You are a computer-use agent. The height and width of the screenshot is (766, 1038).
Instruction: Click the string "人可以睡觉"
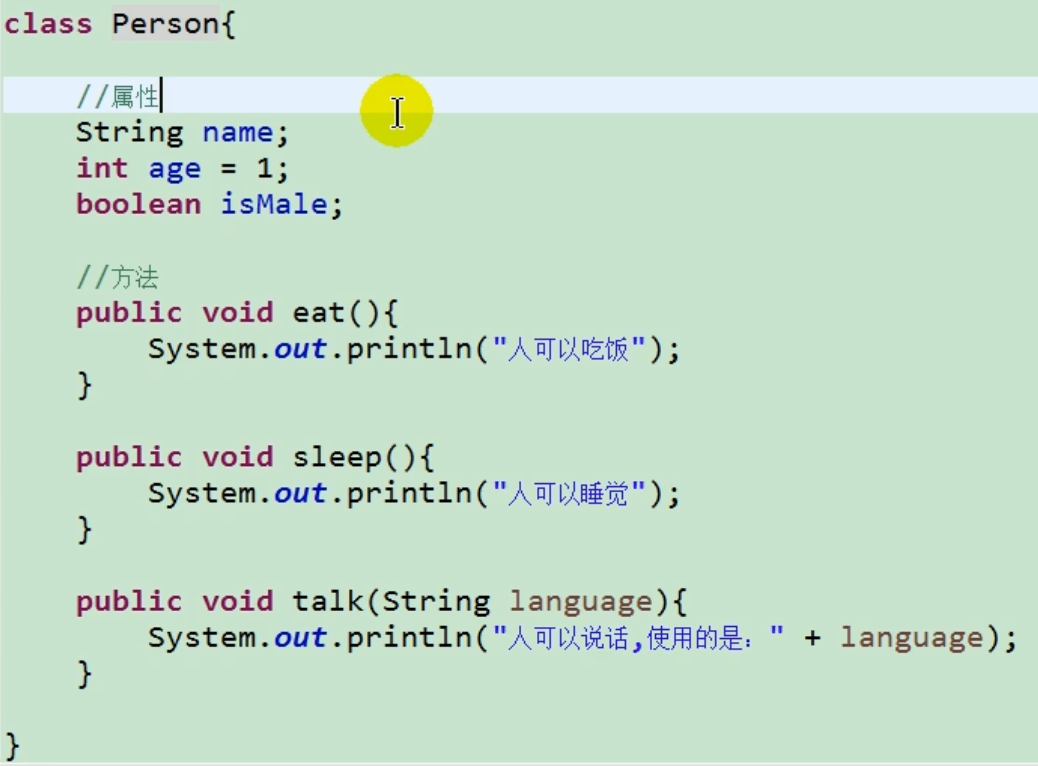point(569,493)
